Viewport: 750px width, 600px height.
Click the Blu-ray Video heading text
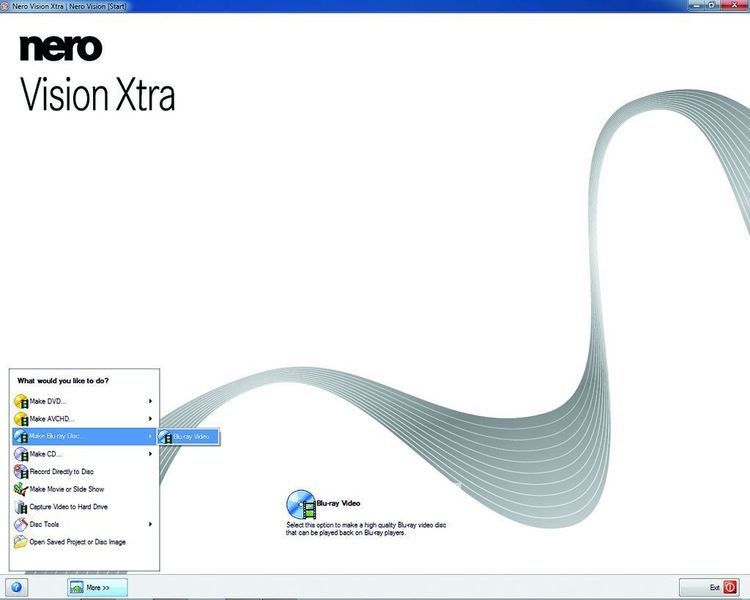[338, 503]
